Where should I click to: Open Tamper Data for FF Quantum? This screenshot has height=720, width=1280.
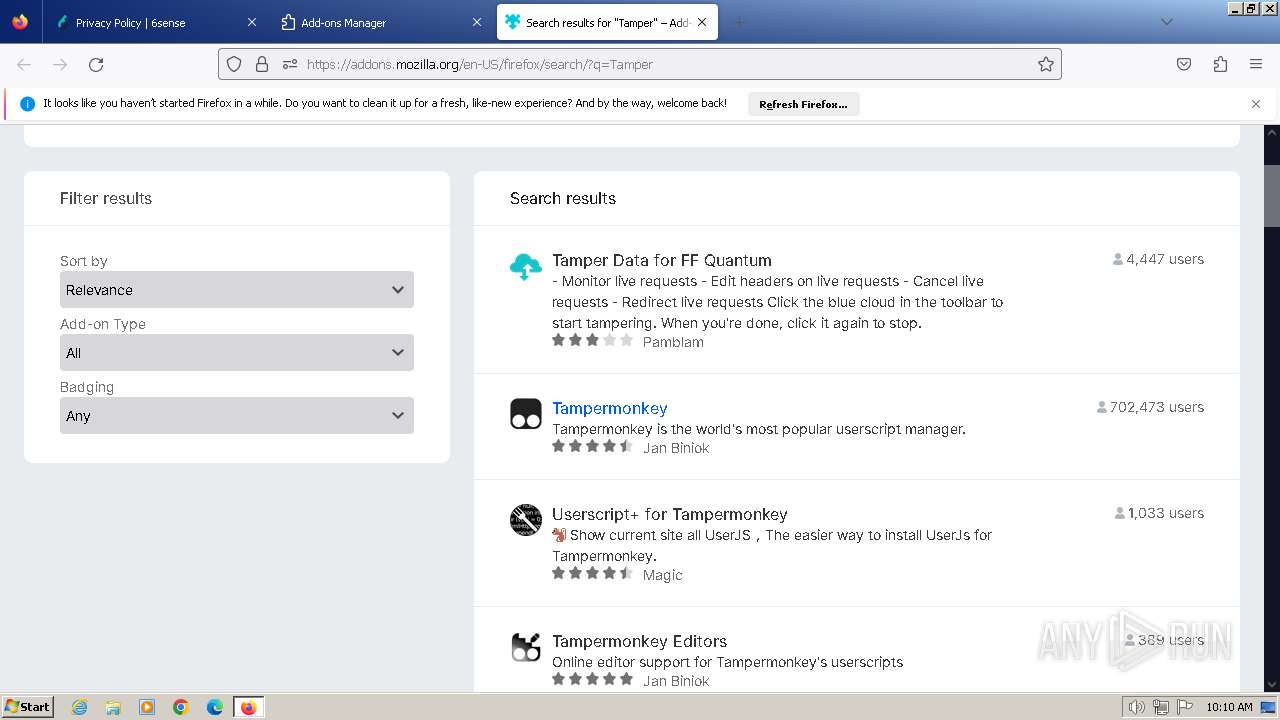[662, 260]
